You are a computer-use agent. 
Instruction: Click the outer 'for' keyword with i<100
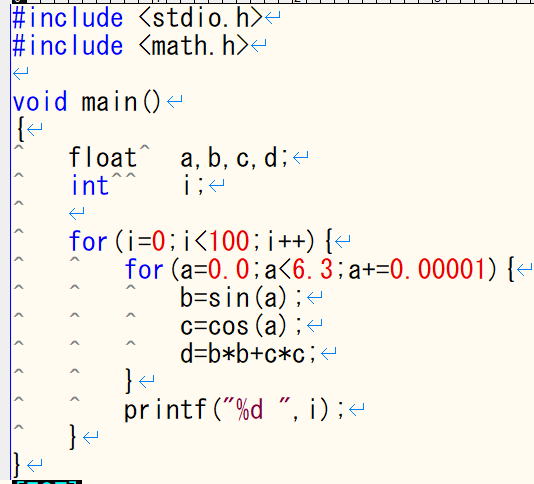pyautogui.click(x=88, y=241)
